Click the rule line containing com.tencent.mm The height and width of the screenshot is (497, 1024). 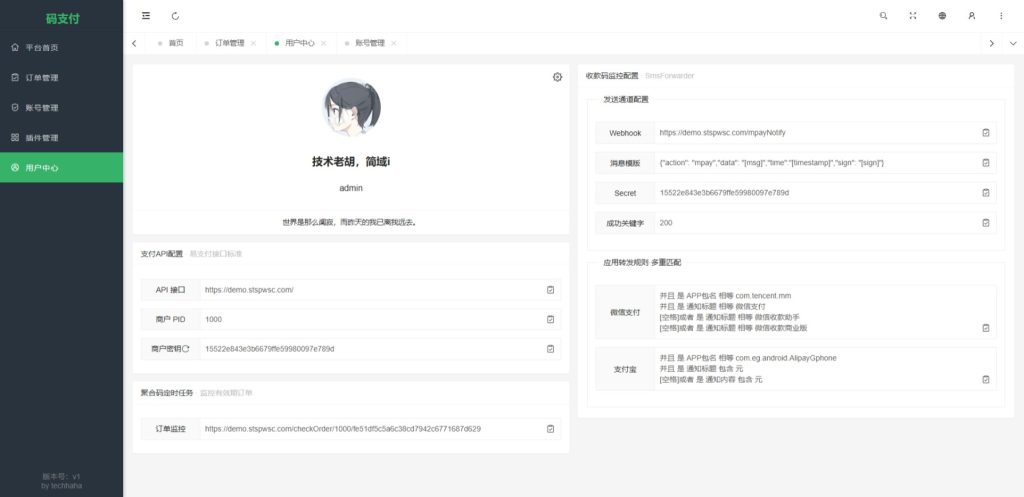click(726, 296)
